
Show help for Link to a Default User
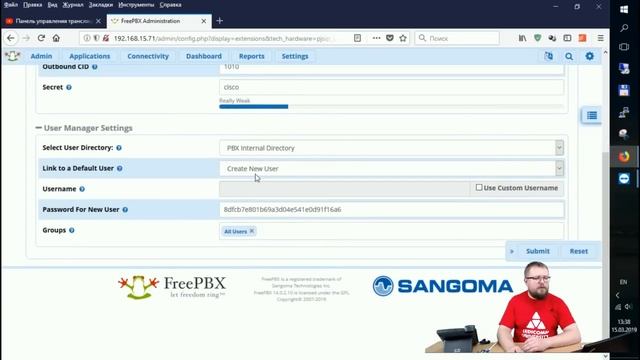click(x=120, y=168)
